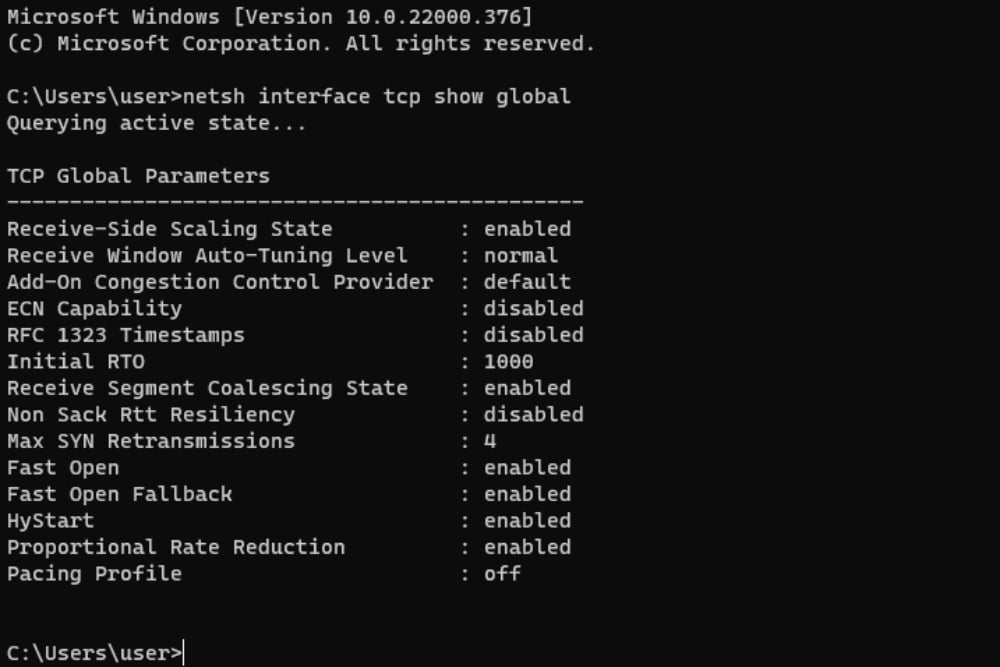The height and width of the screenshot is (667, 1000).
Task: Click Receive Window Auto-Tuning Level normal value
Action: pos(520,256)
